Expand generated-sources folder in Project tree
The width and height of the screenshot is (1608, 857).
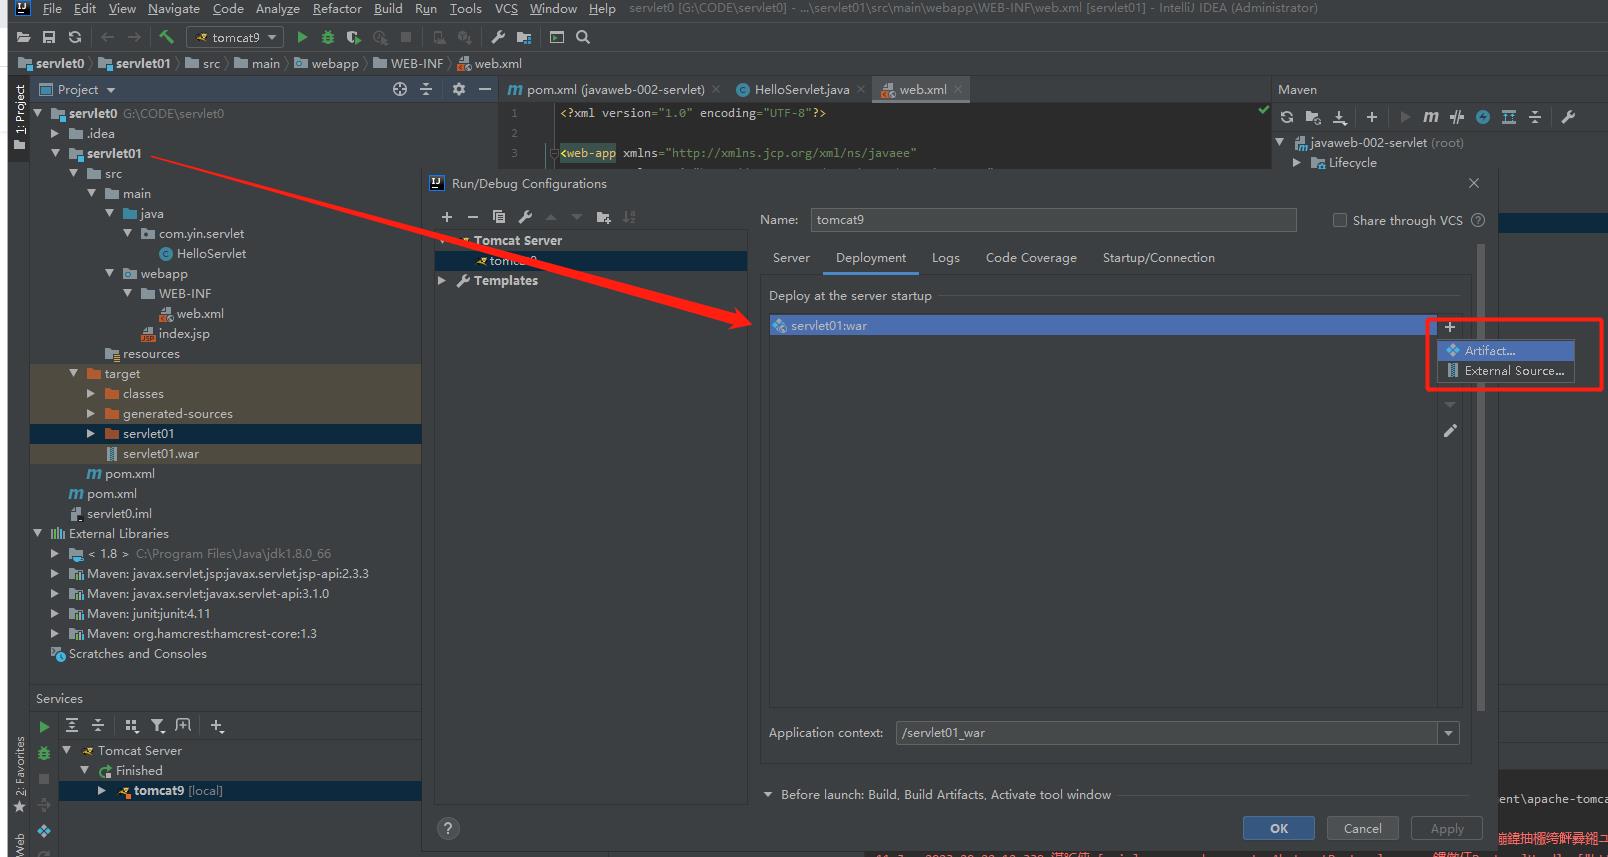pyautogui.click(x=91, y=414)
